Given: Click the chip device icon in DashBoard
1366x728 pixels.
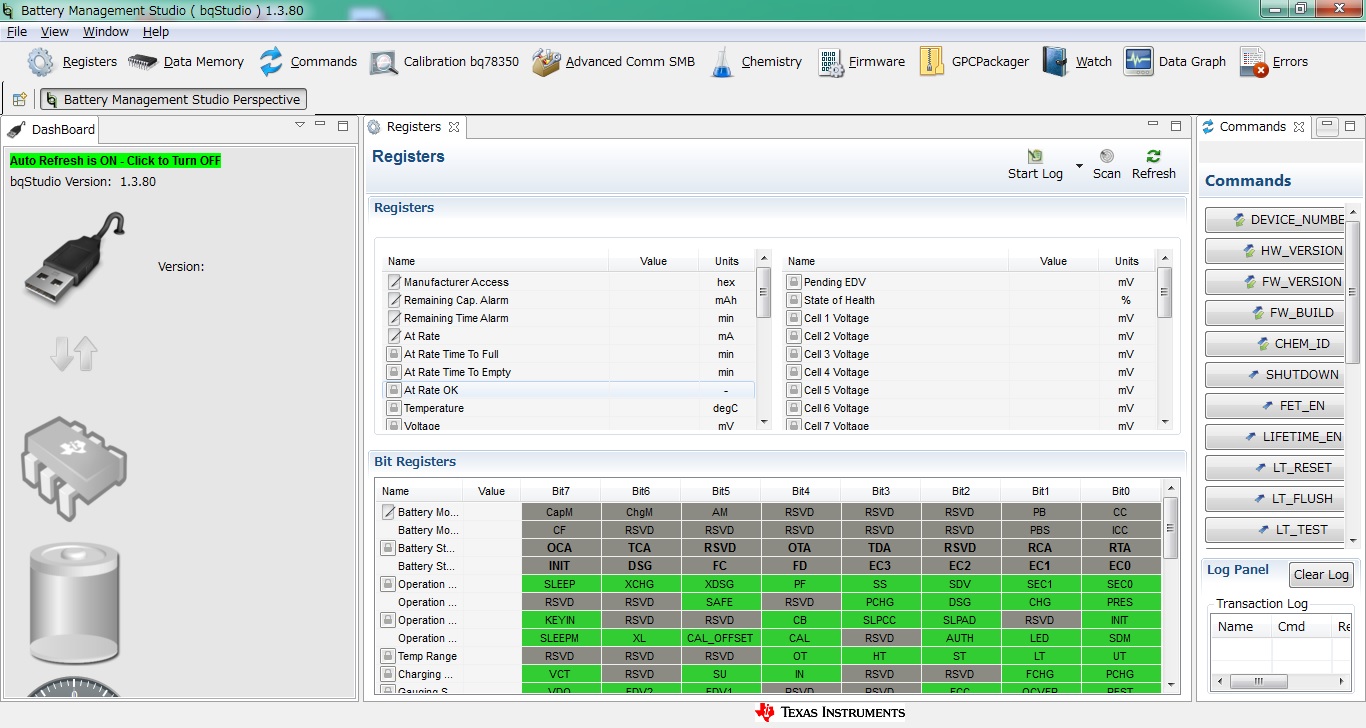Looking at the screenshot, I should coord(75,468).
